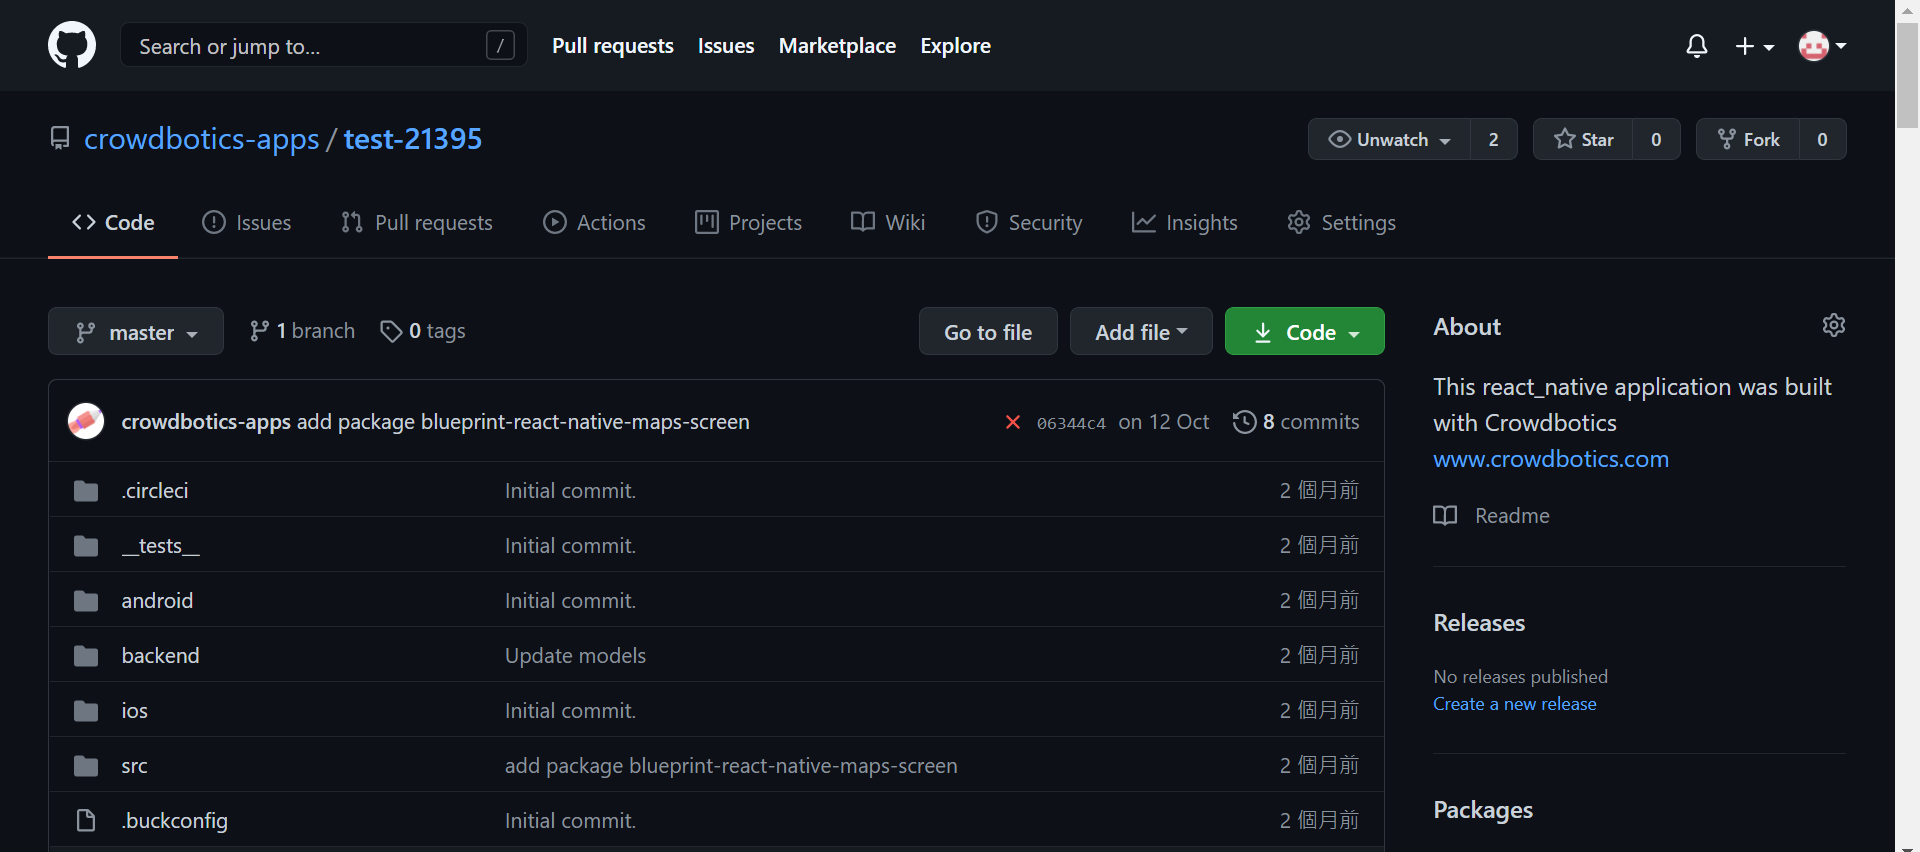The image size is (1920, 852).
Task: Fork the repository
Action: (1748, 139)
